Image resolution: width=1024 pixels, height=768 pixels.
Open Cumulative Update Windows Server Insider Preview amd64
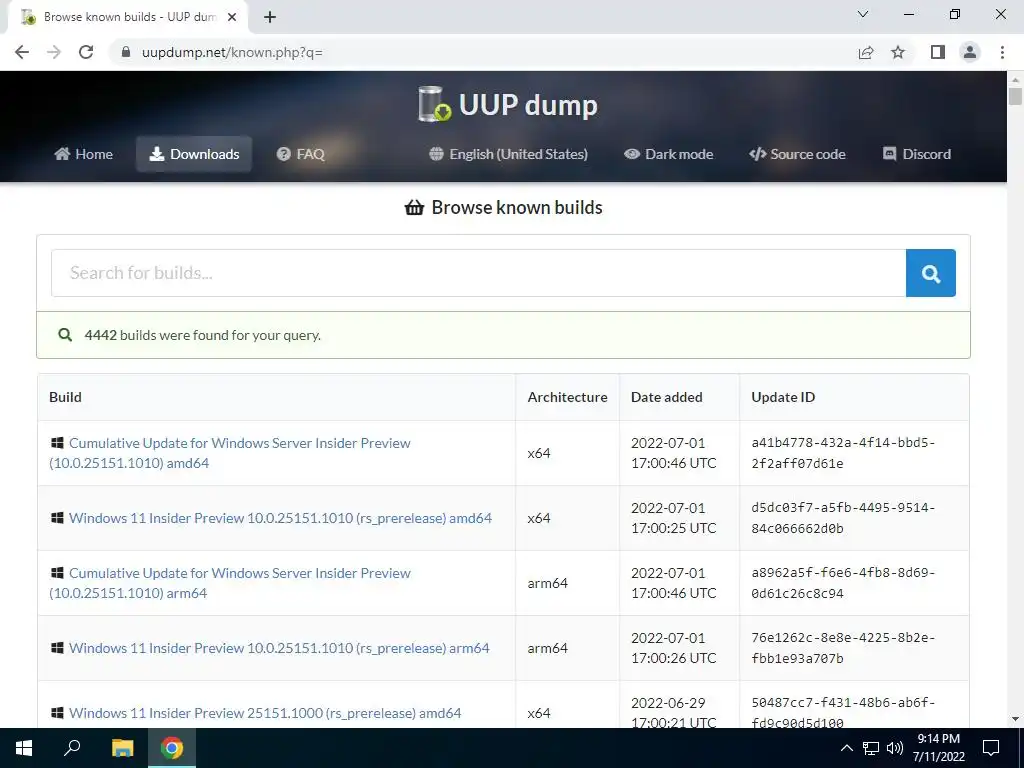point(230,453)
